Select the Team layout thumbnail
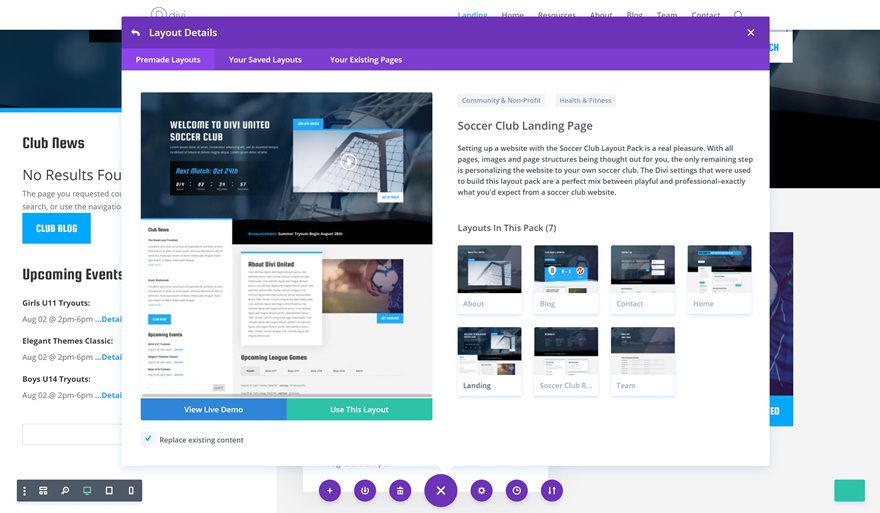The height and width of the screenshot is (513, 880). coord(643,361)
